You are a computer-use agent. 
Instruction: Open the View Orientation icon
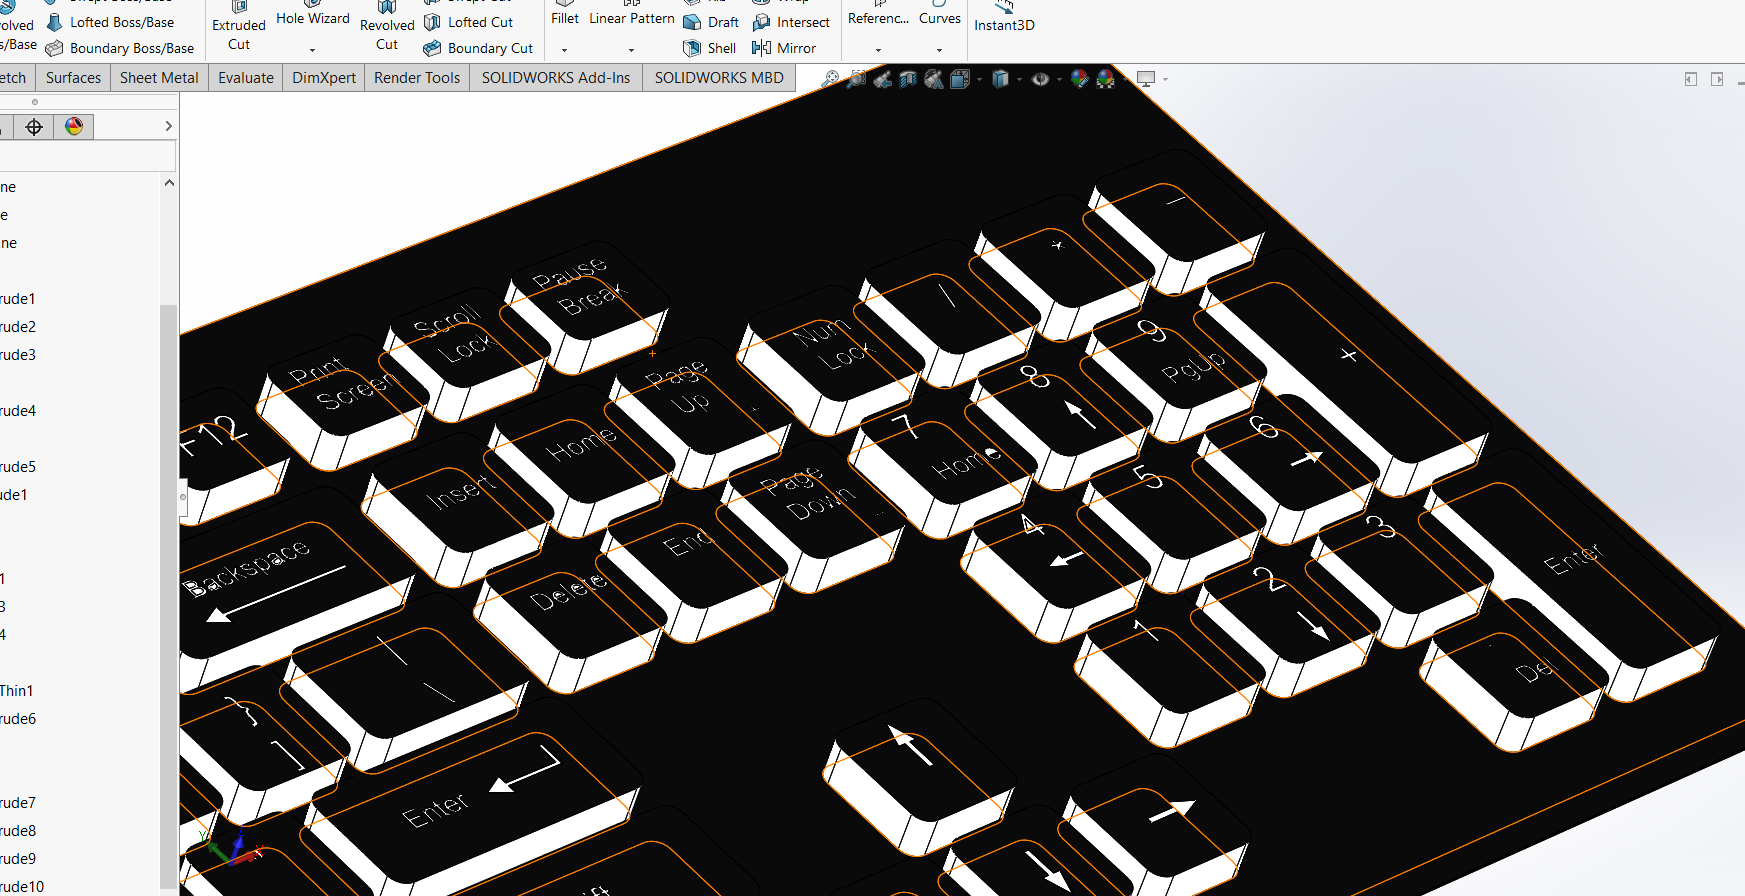pos(960,79)
